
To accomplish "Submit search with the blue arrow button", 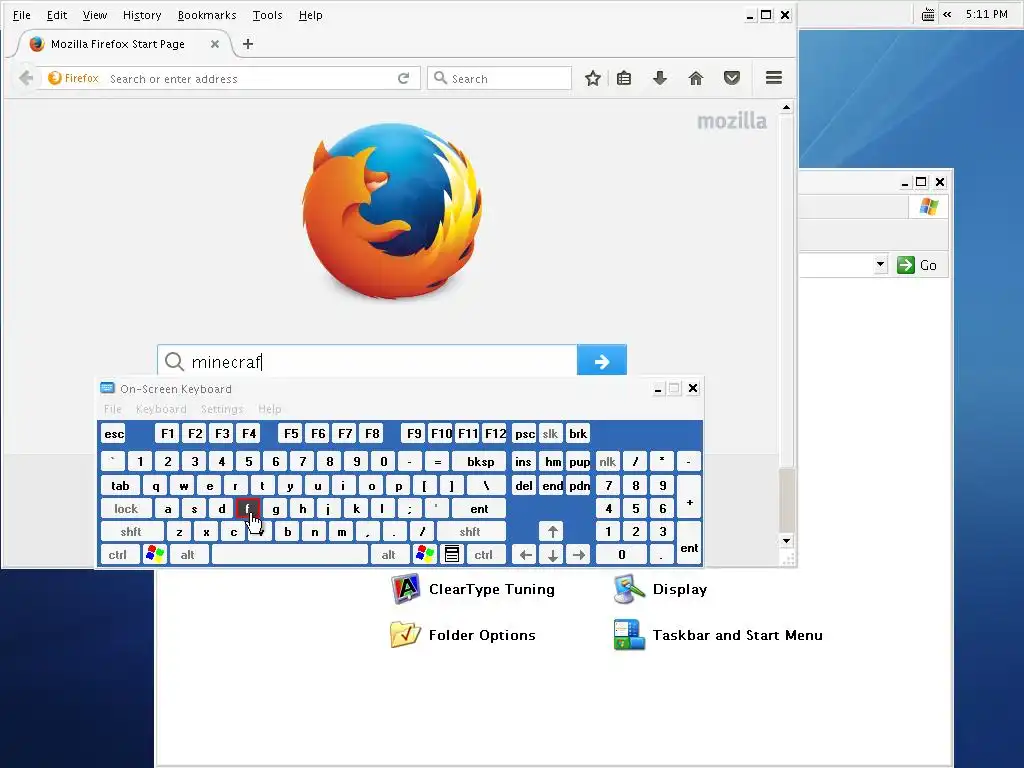I will click(601, 360).
